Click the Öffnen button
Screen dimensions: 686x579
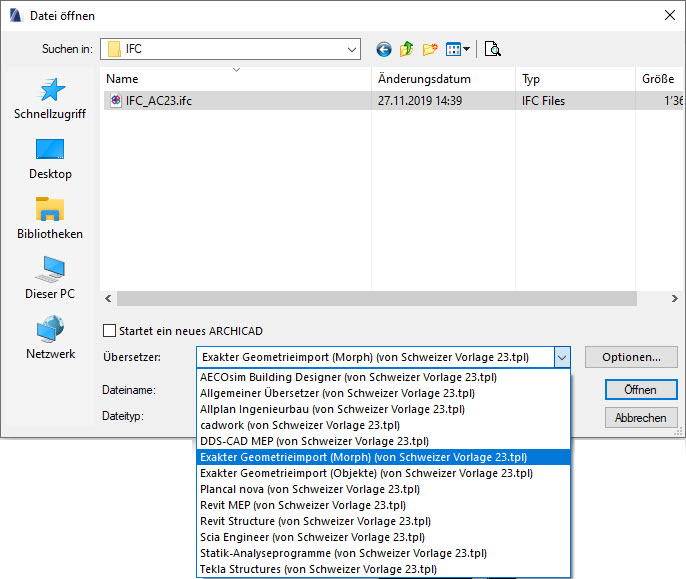641,390
